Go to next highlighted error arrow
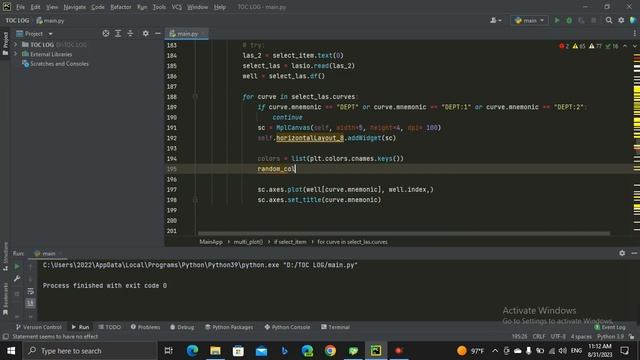Viewport: 640px width, 360px height. click(x=634, y=46)
